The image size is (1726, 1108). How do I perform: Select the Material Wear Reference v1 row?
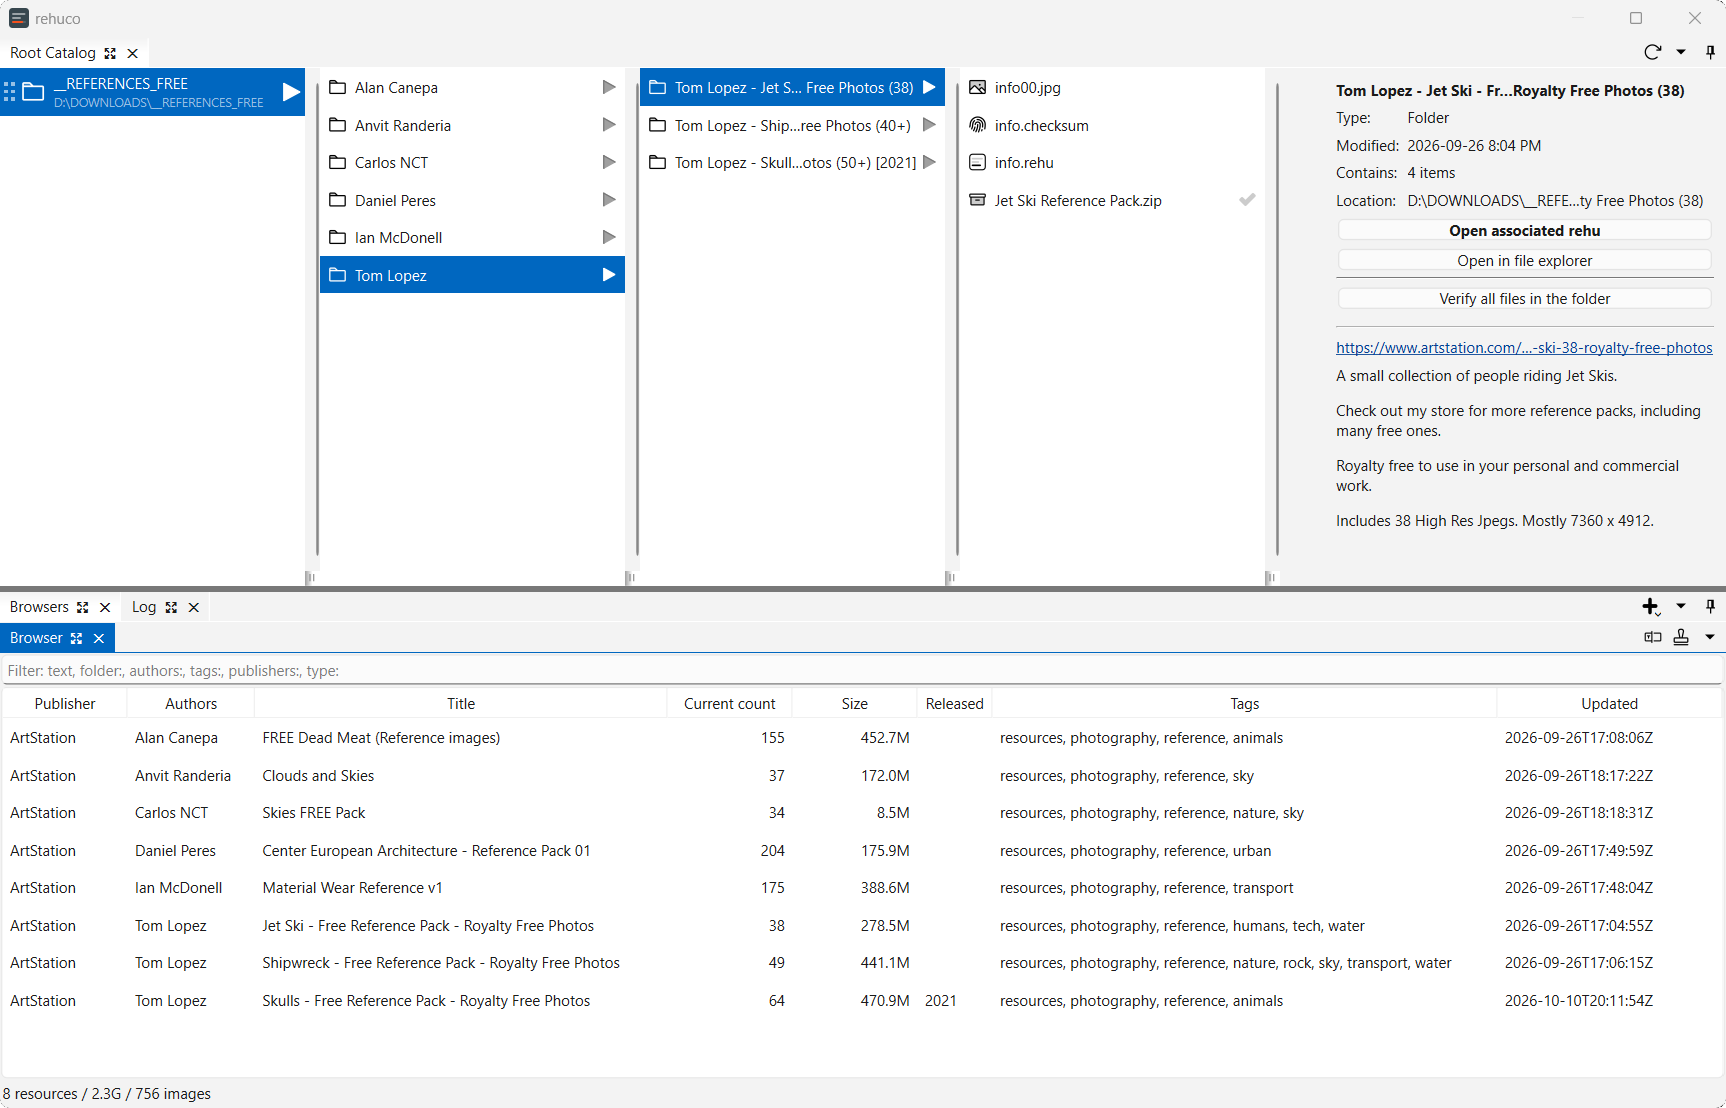point(862,888)
